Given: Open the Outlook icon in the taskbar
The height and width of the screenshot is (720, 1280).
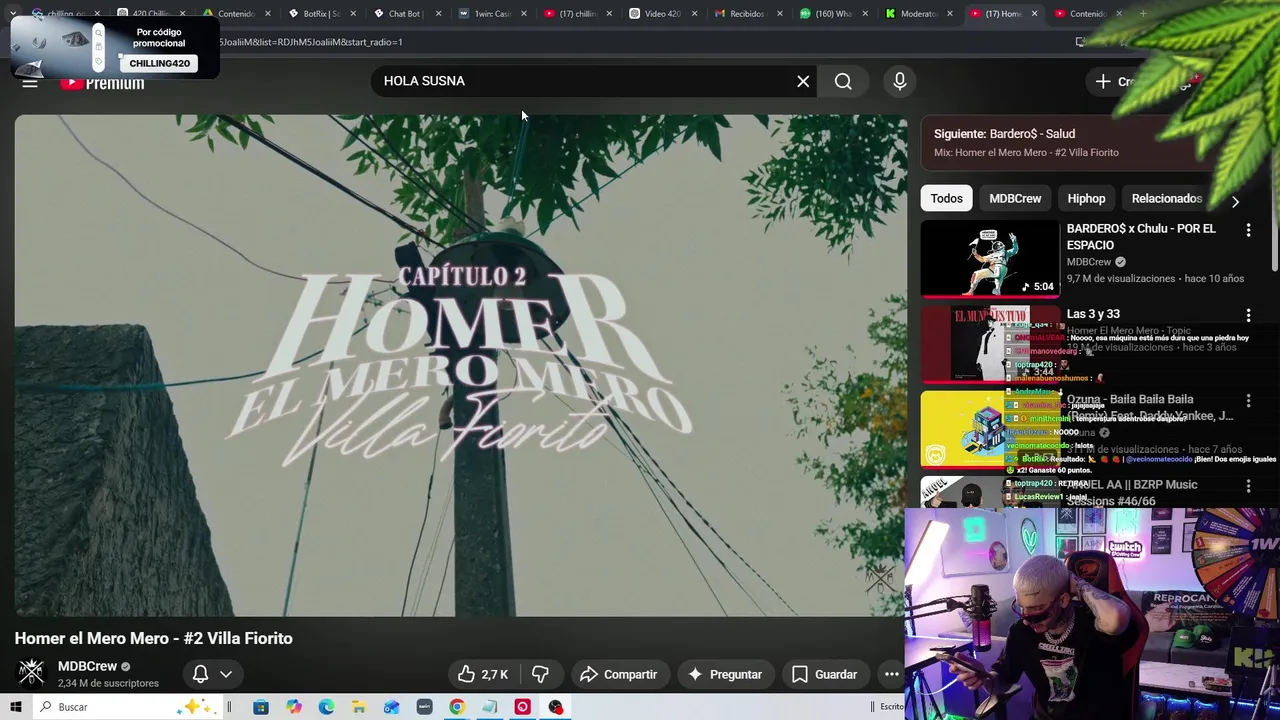Looking at the screenshot, I should [391, 707].
